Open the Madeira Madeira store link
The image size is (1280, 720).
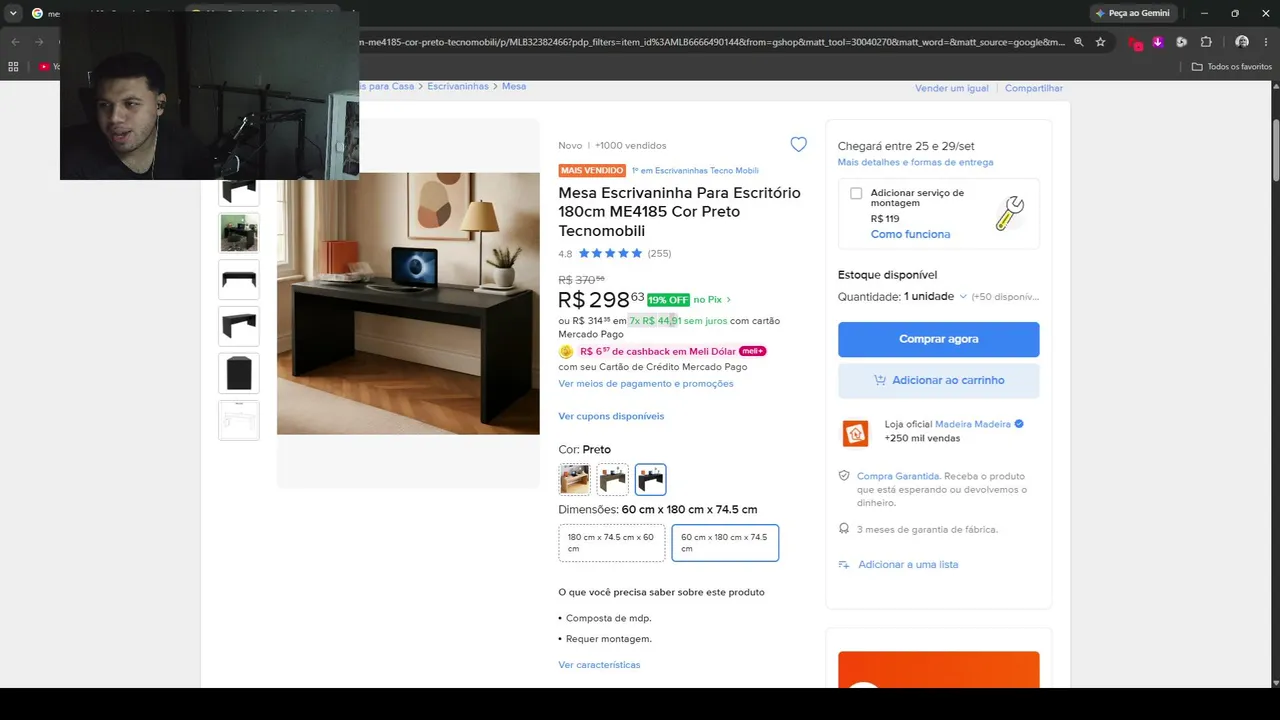973,424
